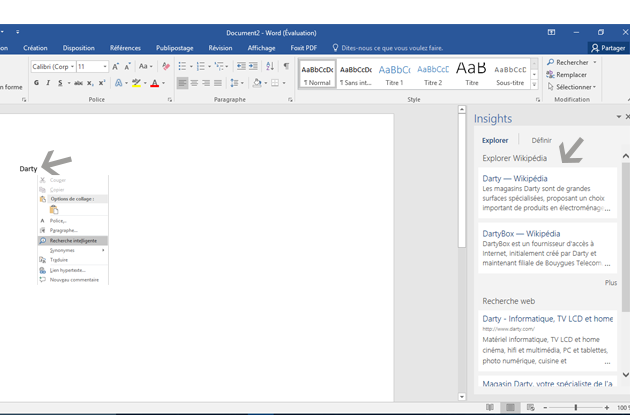Viewport: 630px width, 415px height.
Task: Open the Création ribbon tab
Action: [35, 48]
